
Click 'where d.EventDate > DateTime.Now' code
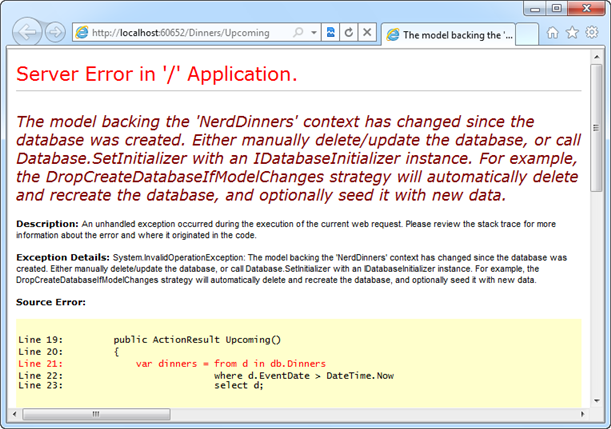(304, 376)
